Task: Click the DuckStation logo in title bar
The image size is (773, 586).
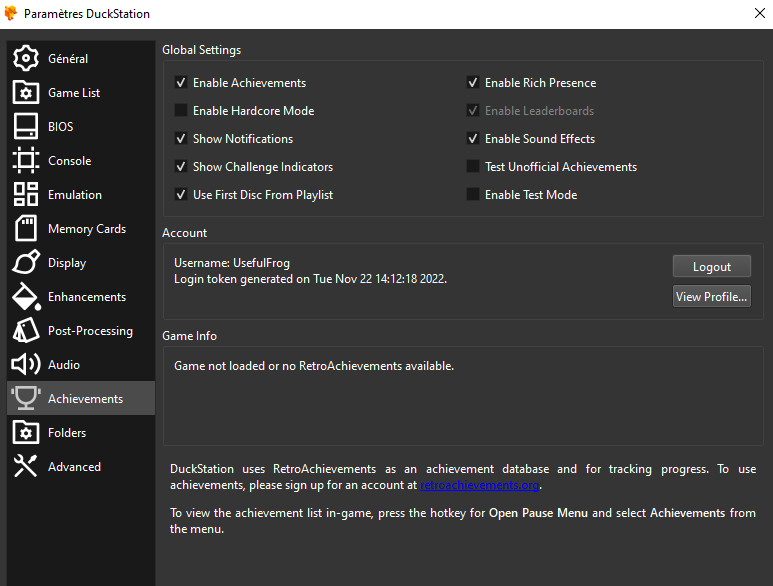Action: click(10, 13)
